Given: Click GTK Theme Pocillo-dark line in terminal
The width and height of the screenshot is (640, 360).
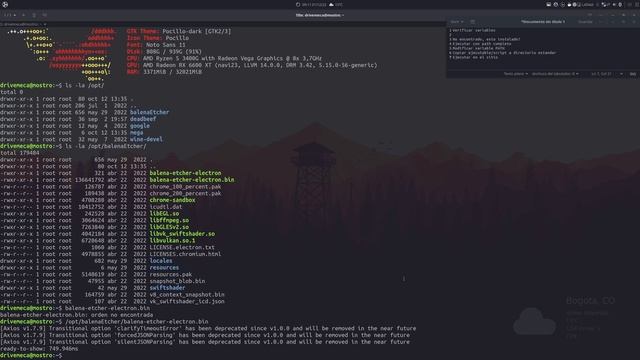Looking at the screenshot, I should [179, 31].
